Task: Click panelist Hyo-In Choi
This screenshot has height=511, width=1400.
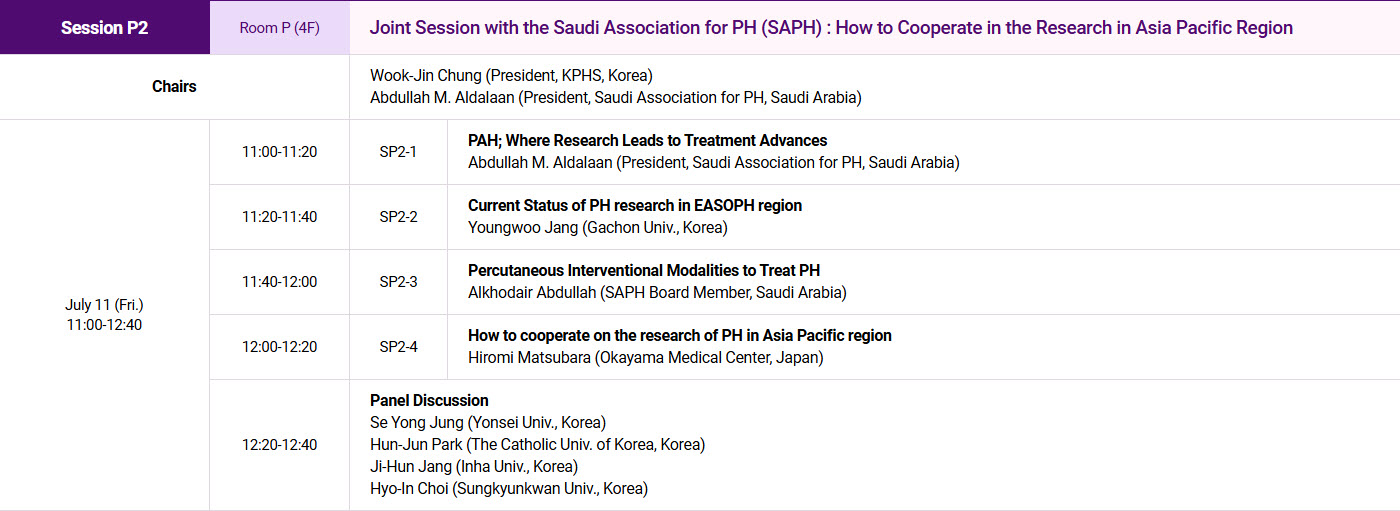Action: 508,489
